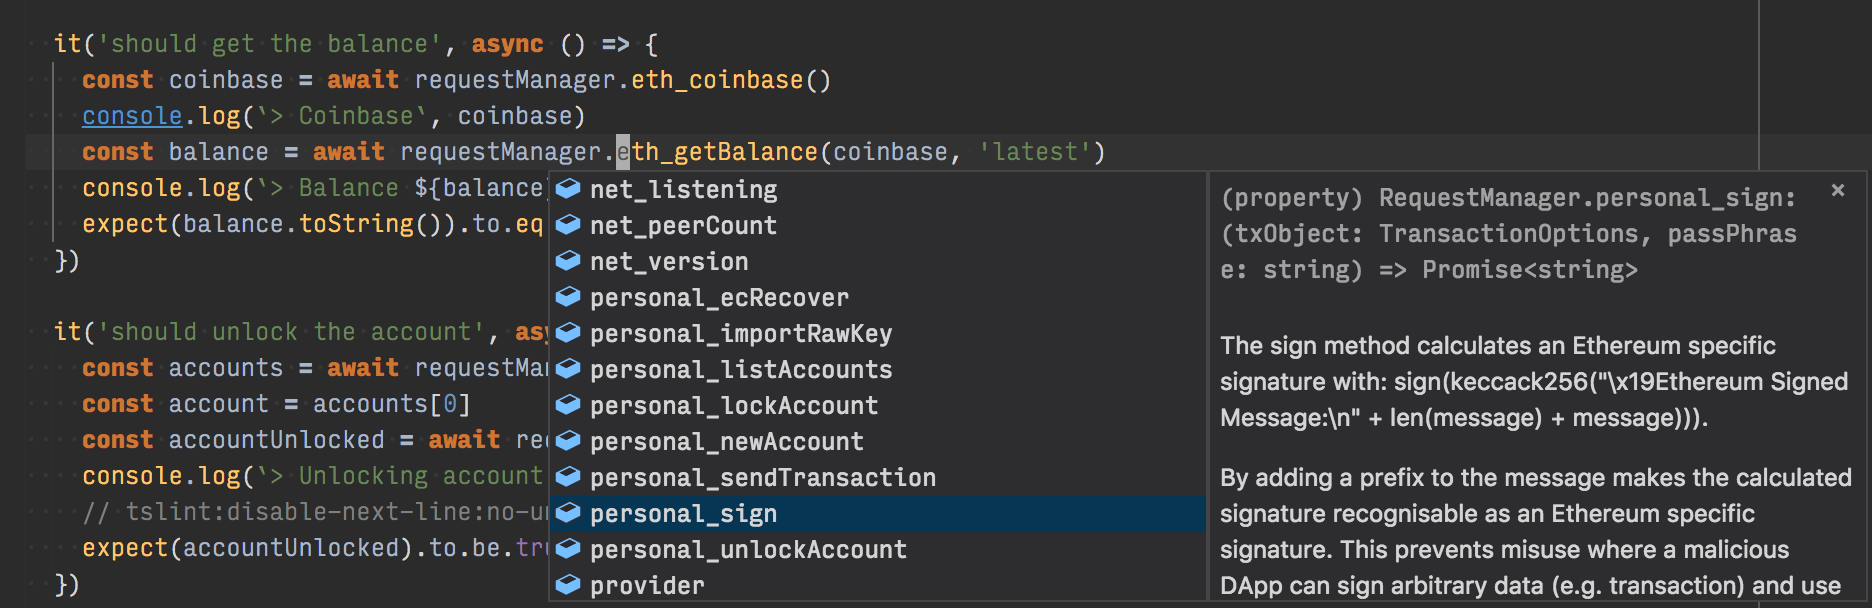Click the cube icon beside personal_listAccounts
The height and width of the screenshot is (608, 1872).
[x=568, y=369]
